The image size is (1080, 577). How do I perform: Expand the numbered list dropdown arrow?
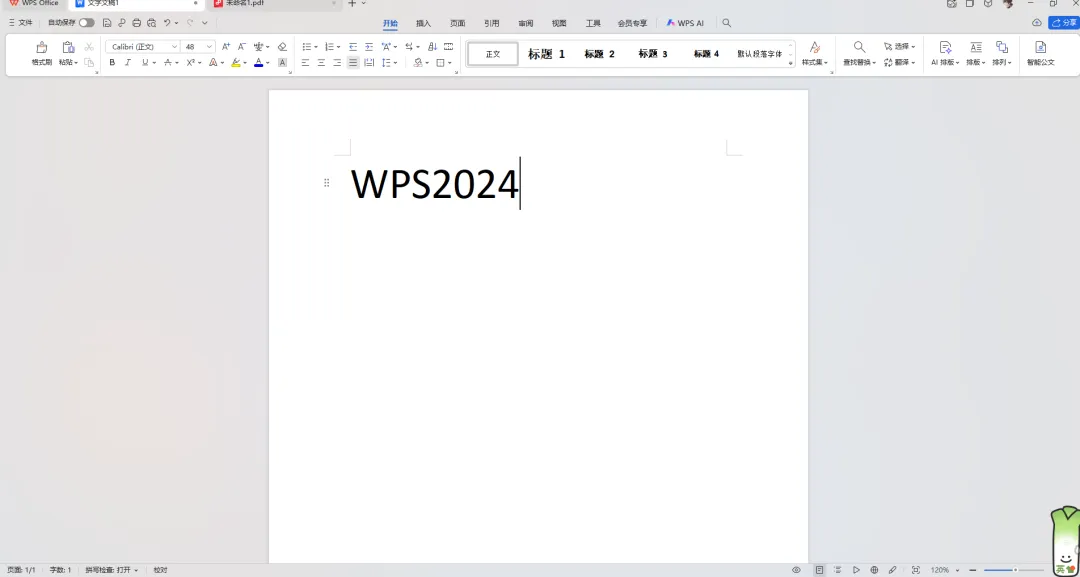(338, 48)
